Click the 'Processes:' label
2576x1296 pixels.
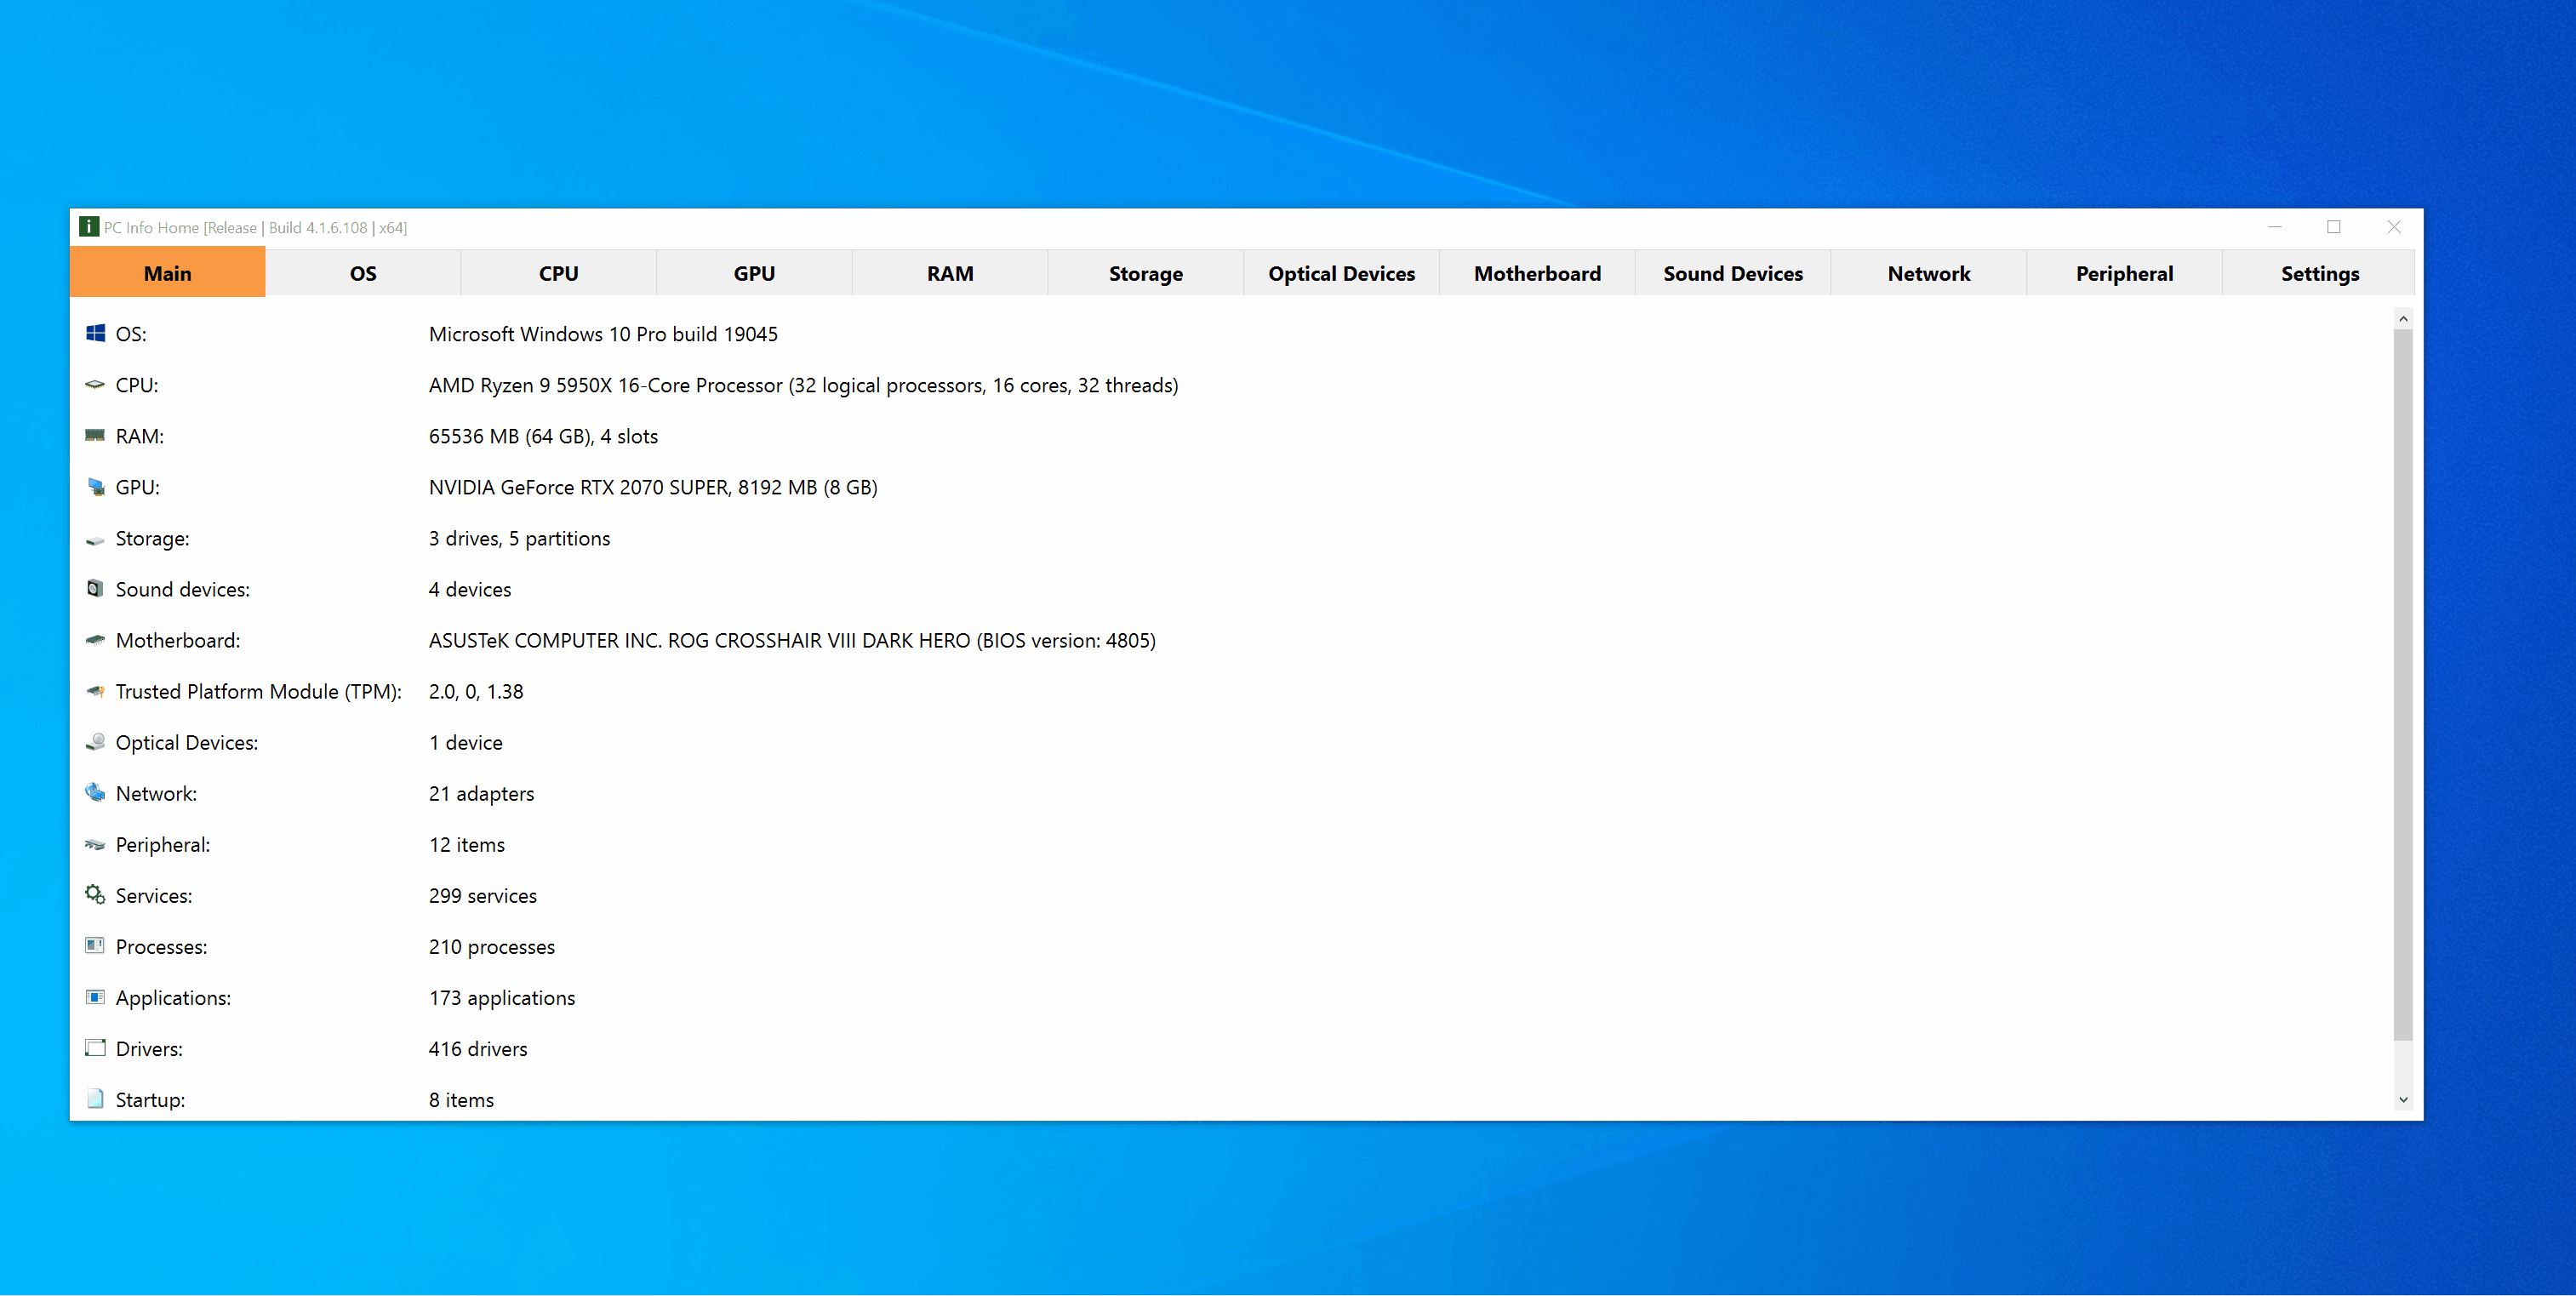pyautogui.click(x=162, y=946)
